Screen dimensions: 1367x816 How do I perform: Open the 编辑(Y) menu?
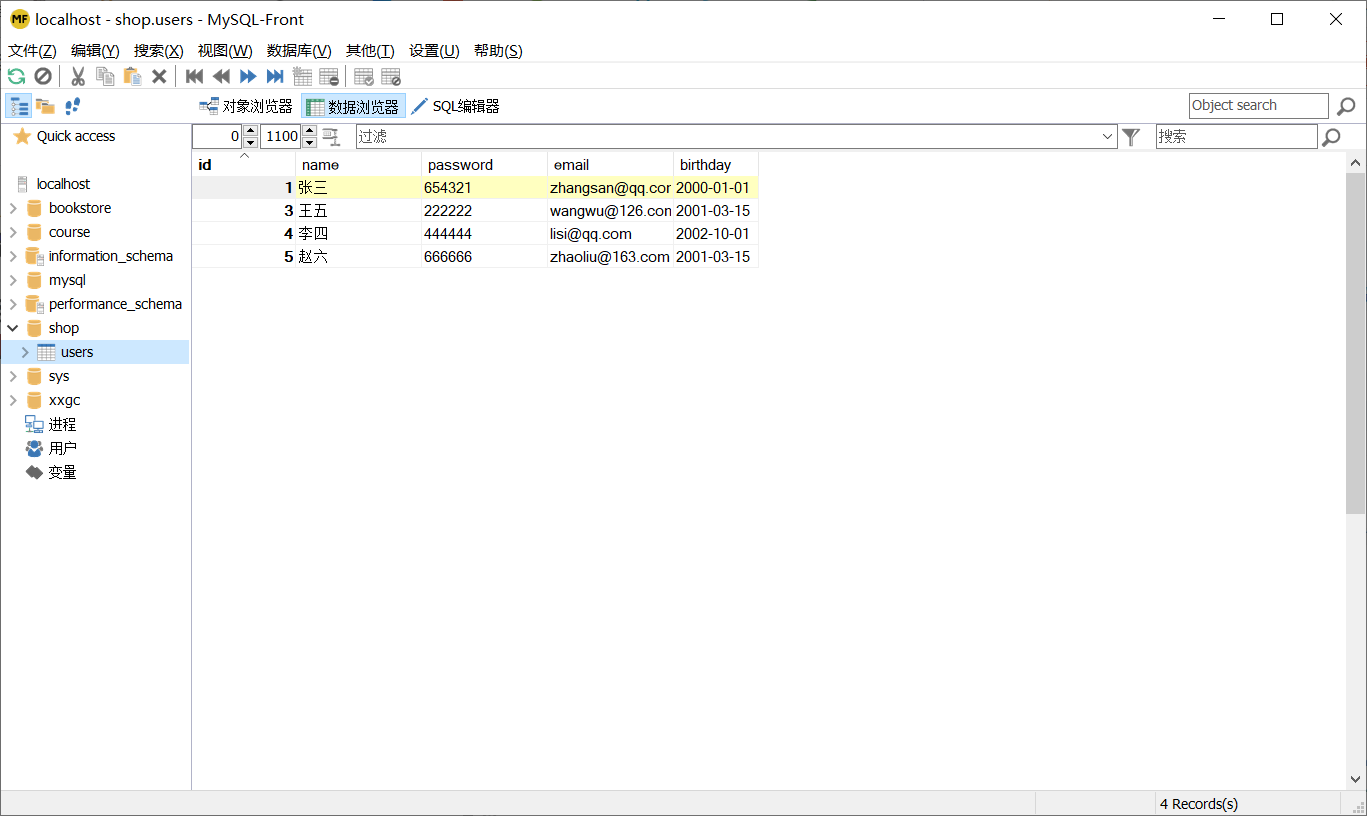pyautogui.click(x=95, y=51)
